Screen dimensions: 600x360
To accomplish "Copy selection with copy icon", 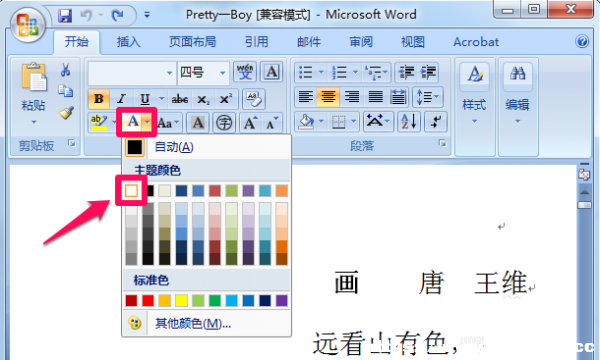I will pyautogui.click(x=66, y=91).
